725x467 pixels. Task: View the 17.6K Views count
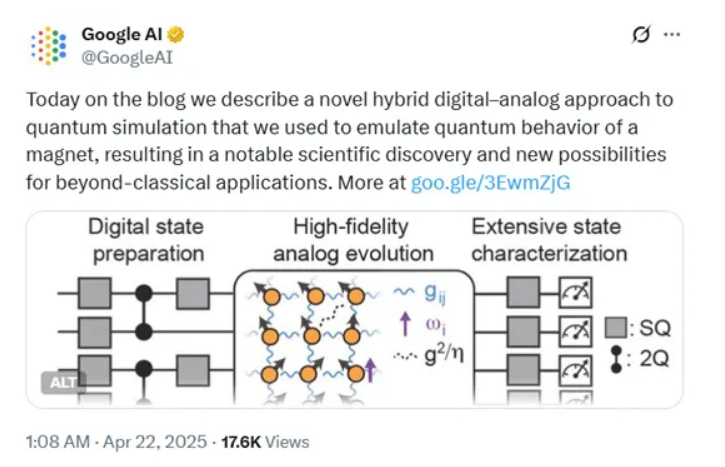click(x=265, y=442)
